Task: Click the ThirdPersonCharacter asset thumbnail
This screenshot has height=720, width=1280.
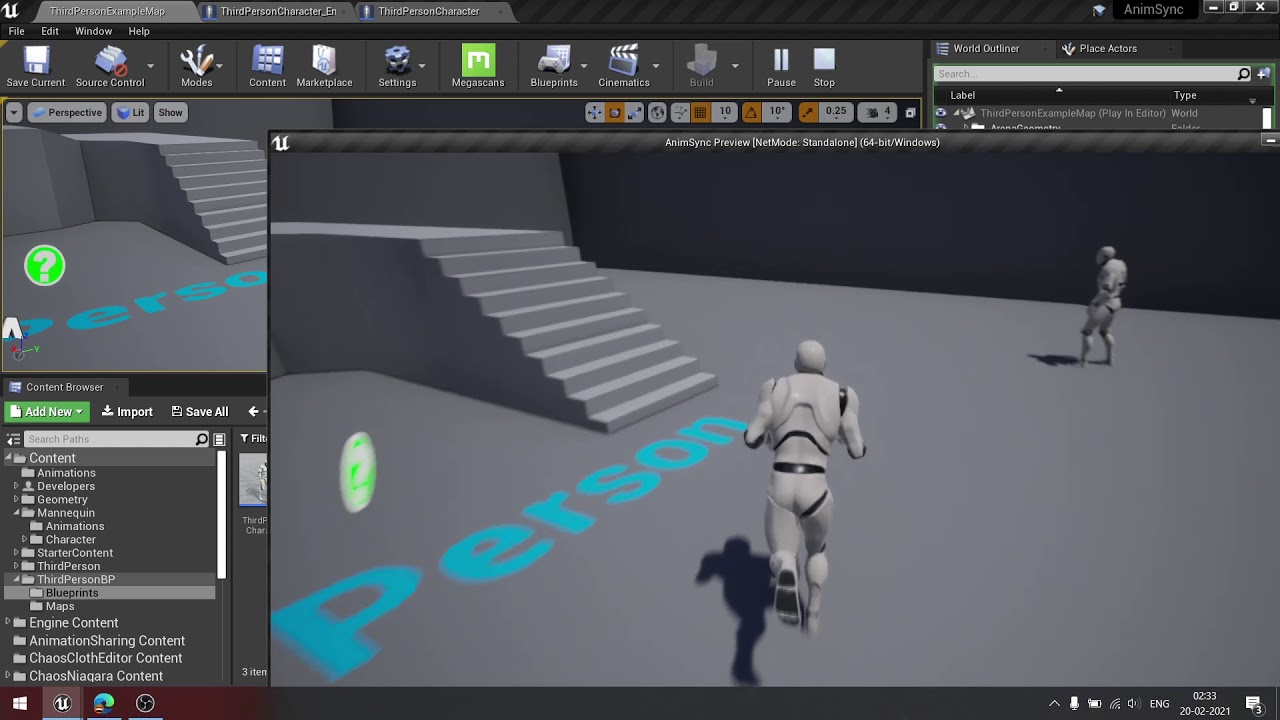Action: [254, 480]
